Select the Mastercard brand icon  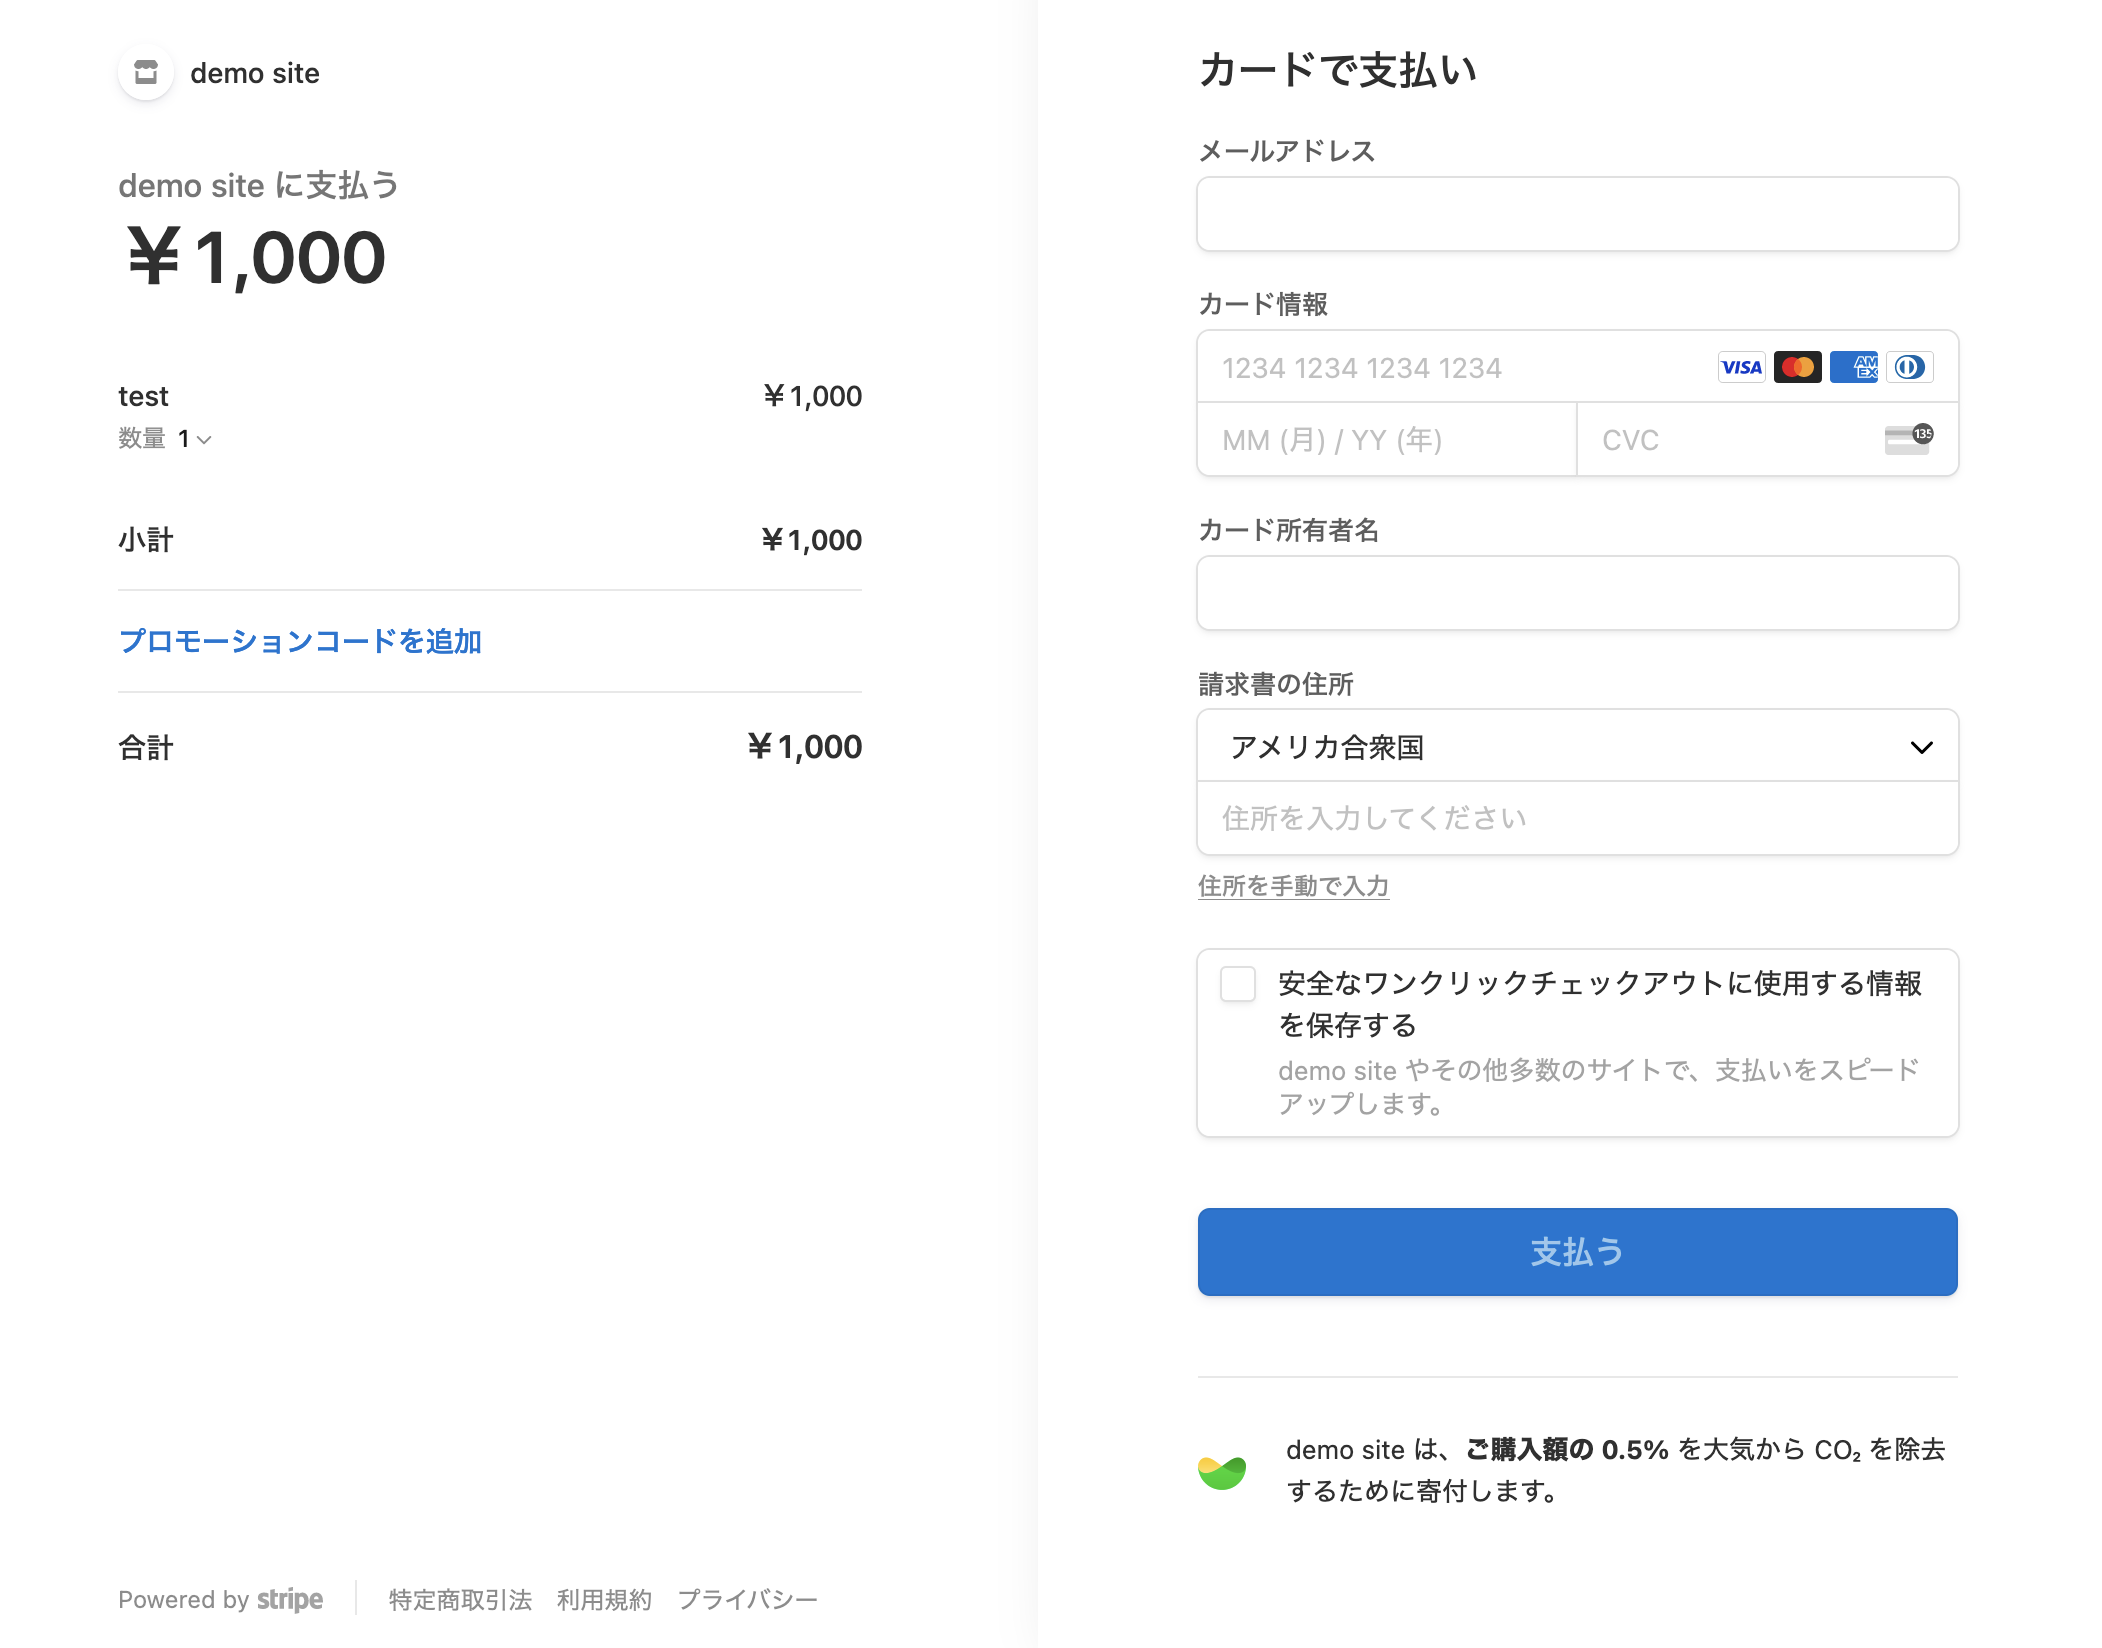[1797, 367]
